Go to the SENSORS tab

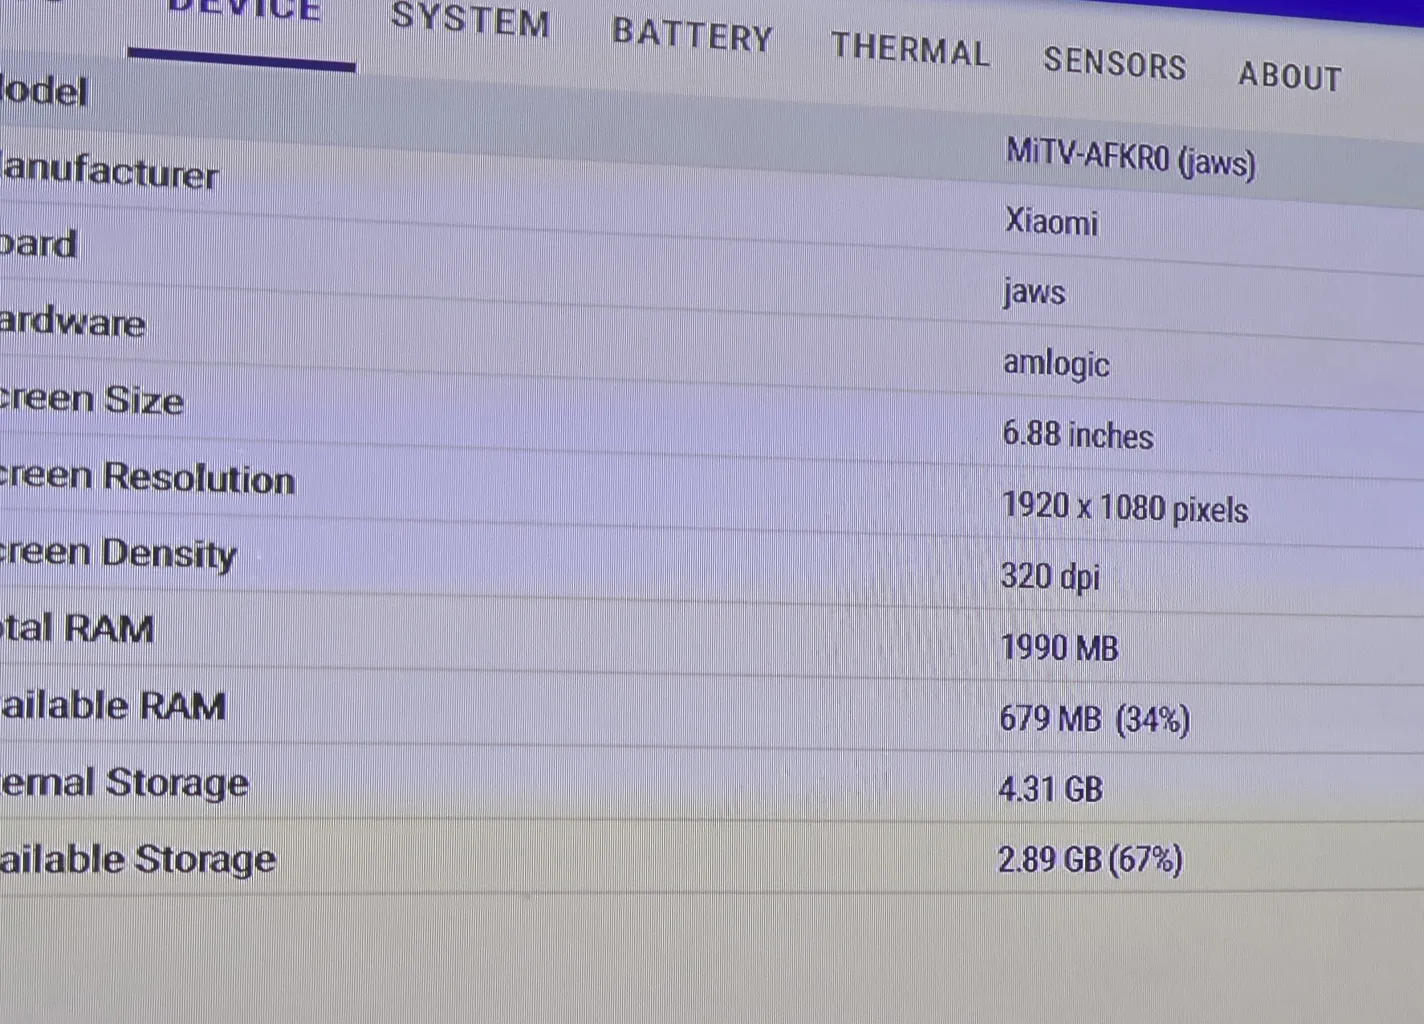1115,64
